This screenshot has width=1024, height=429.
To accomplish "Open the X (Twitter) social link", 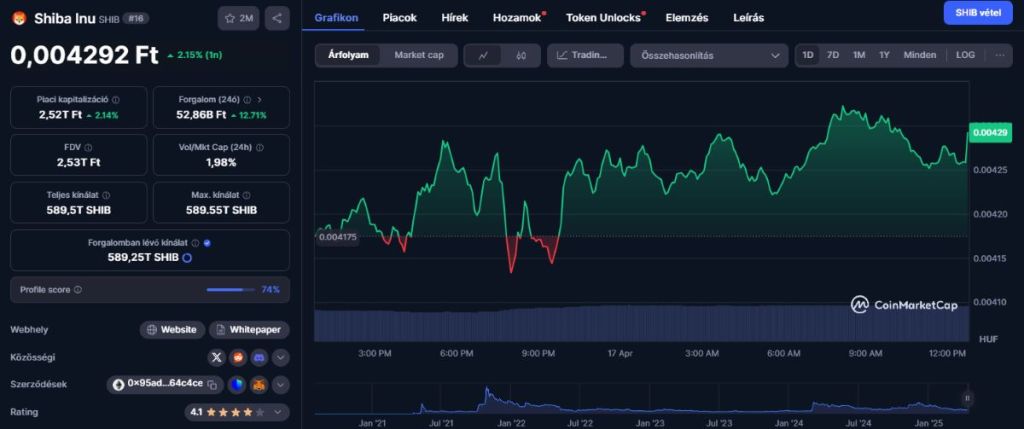I will click(x=216, y=357).
